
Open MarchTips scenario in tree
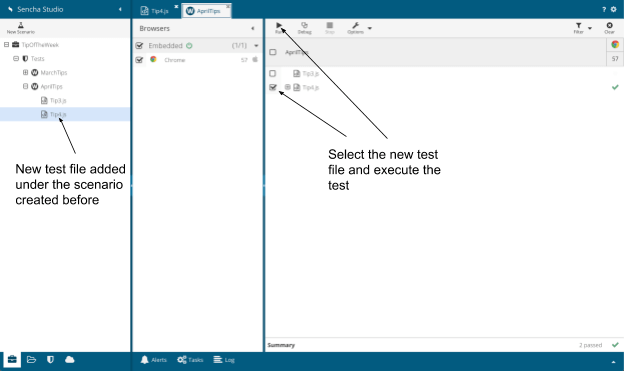click(54, 72)
